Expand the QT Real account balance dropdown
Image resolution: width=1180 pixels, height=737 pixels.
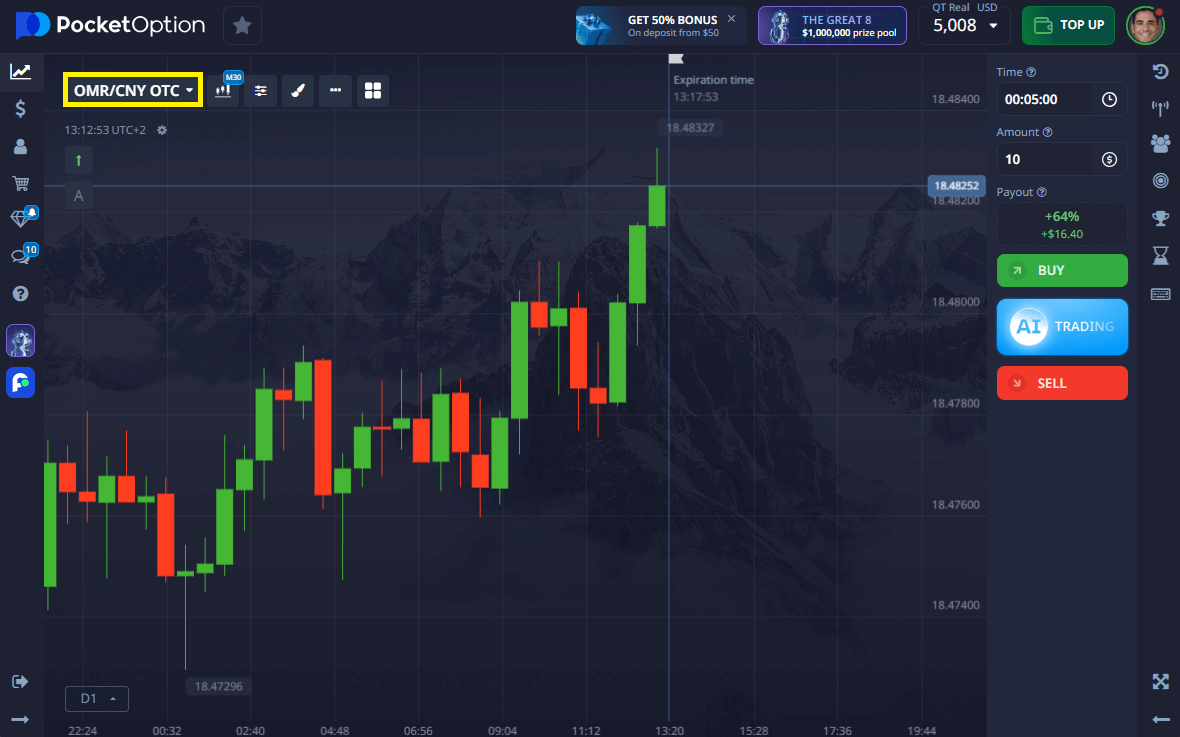click(x=964, y=26)
